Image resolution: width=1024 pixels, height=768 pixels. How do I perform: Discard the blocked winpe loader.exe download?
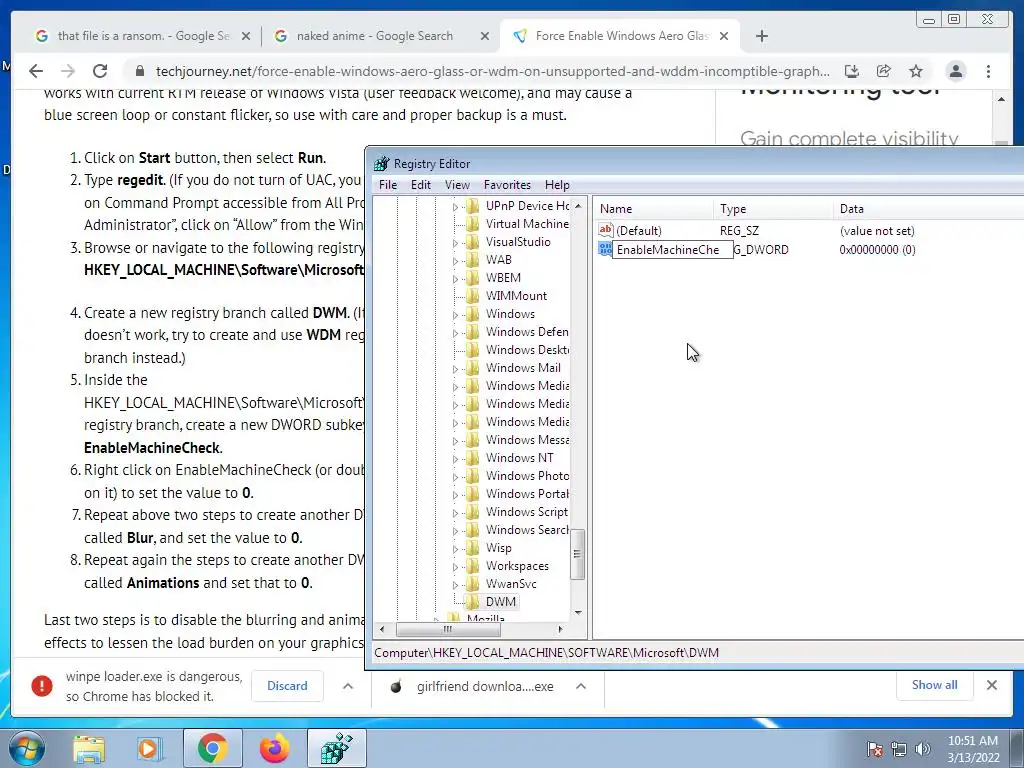[x=287, y=686]
